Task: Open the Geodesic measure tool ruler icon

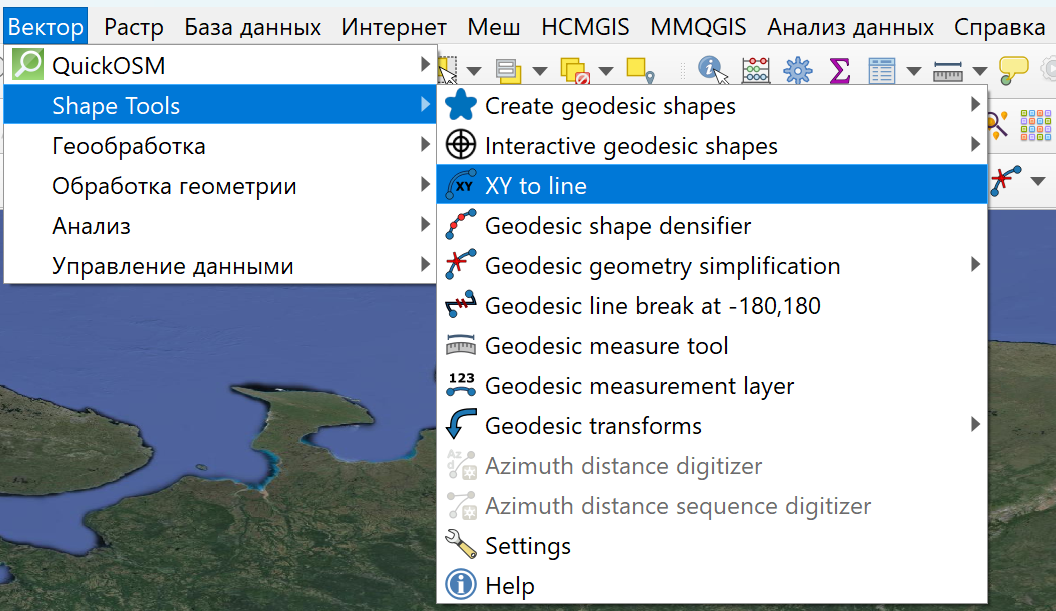Action: point(461,345)
